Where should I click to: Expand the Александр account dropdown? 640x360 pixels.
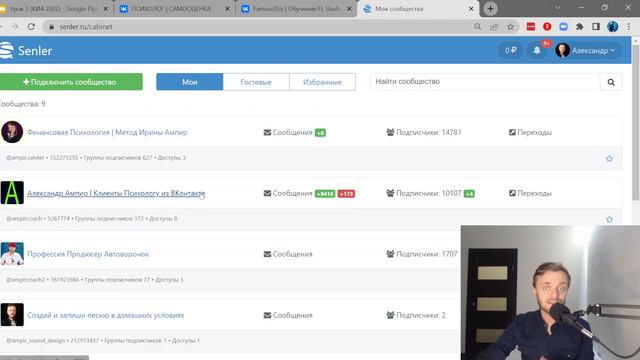tap(587, 50)
